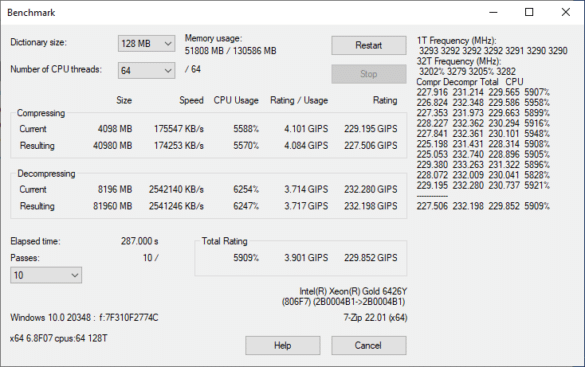The width and height of the screenshot is (585, 367).
Task: Click the 1T Frequency (MHz) label
Action: pyautogui.click(x=456, y=41)
